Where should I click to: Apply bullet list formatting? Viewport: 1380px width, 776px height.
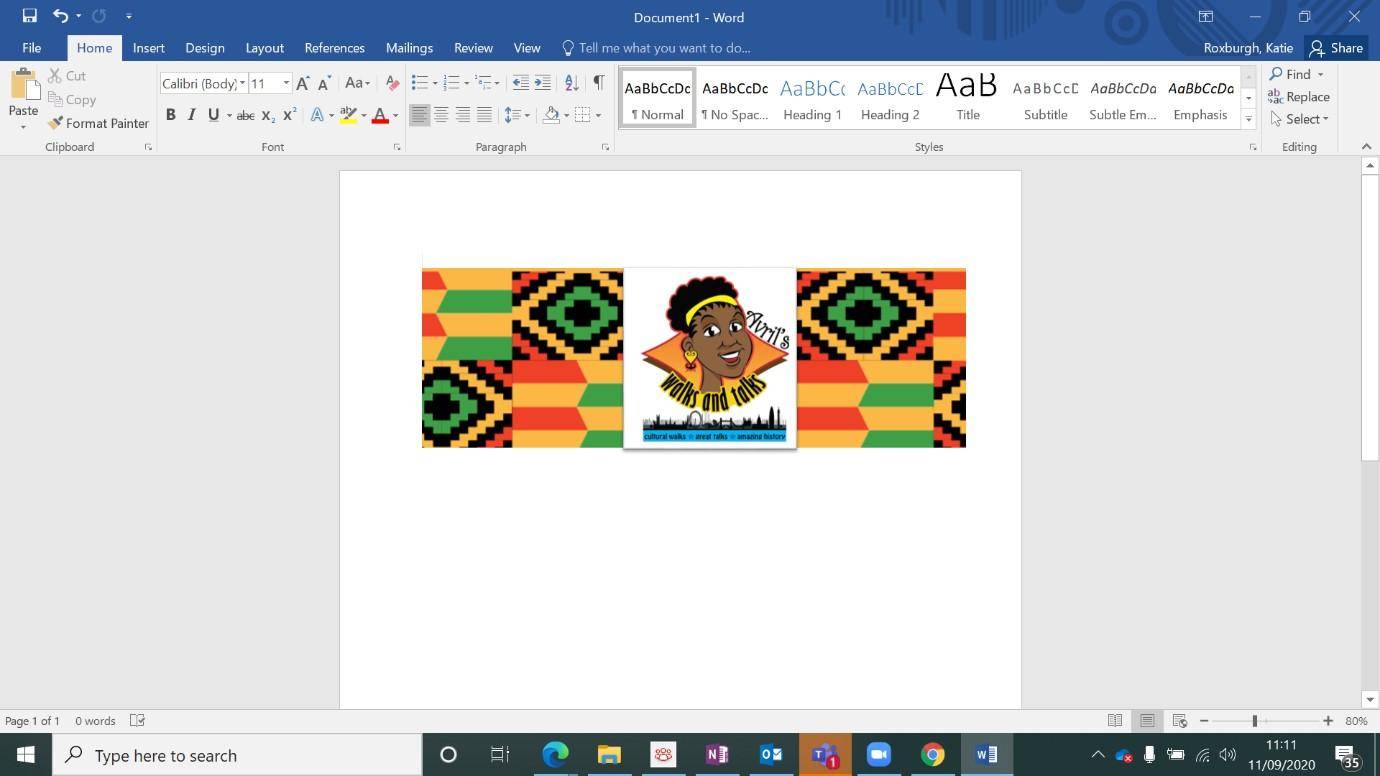[420, 83]
